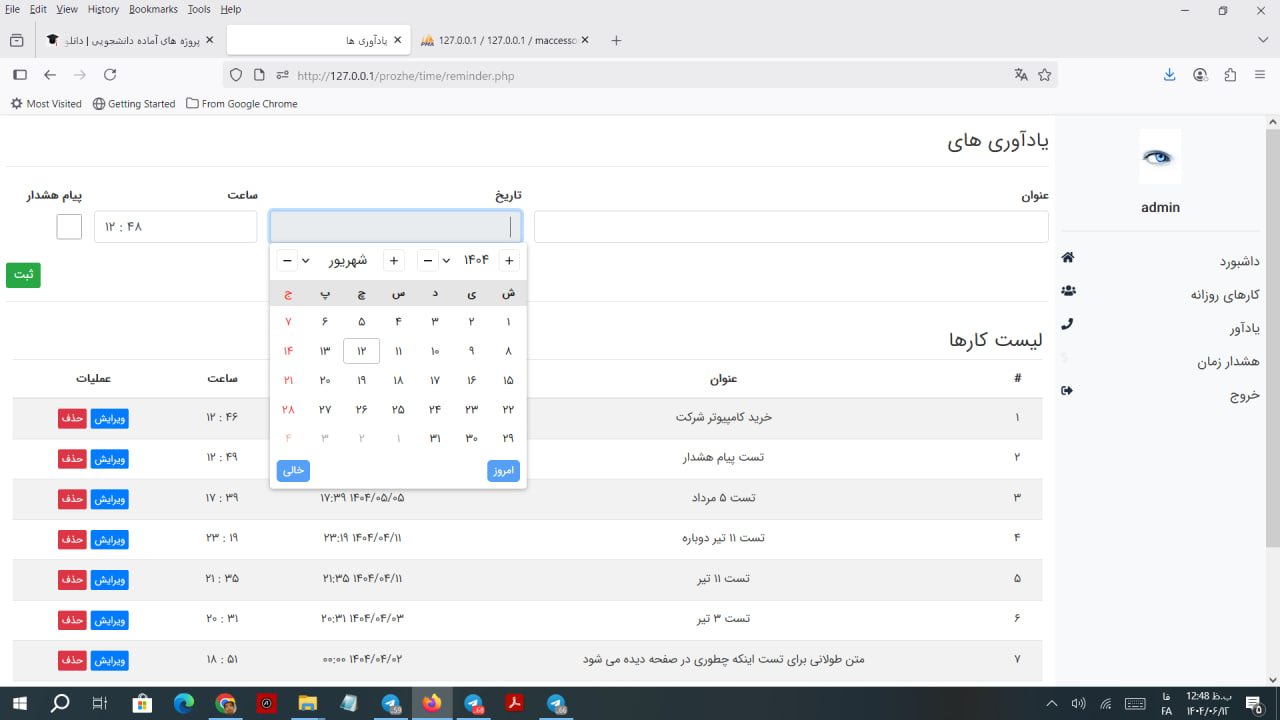1280x720 pixels.
Task: Reload the page with the refresh icon
Action: [110, 75]
